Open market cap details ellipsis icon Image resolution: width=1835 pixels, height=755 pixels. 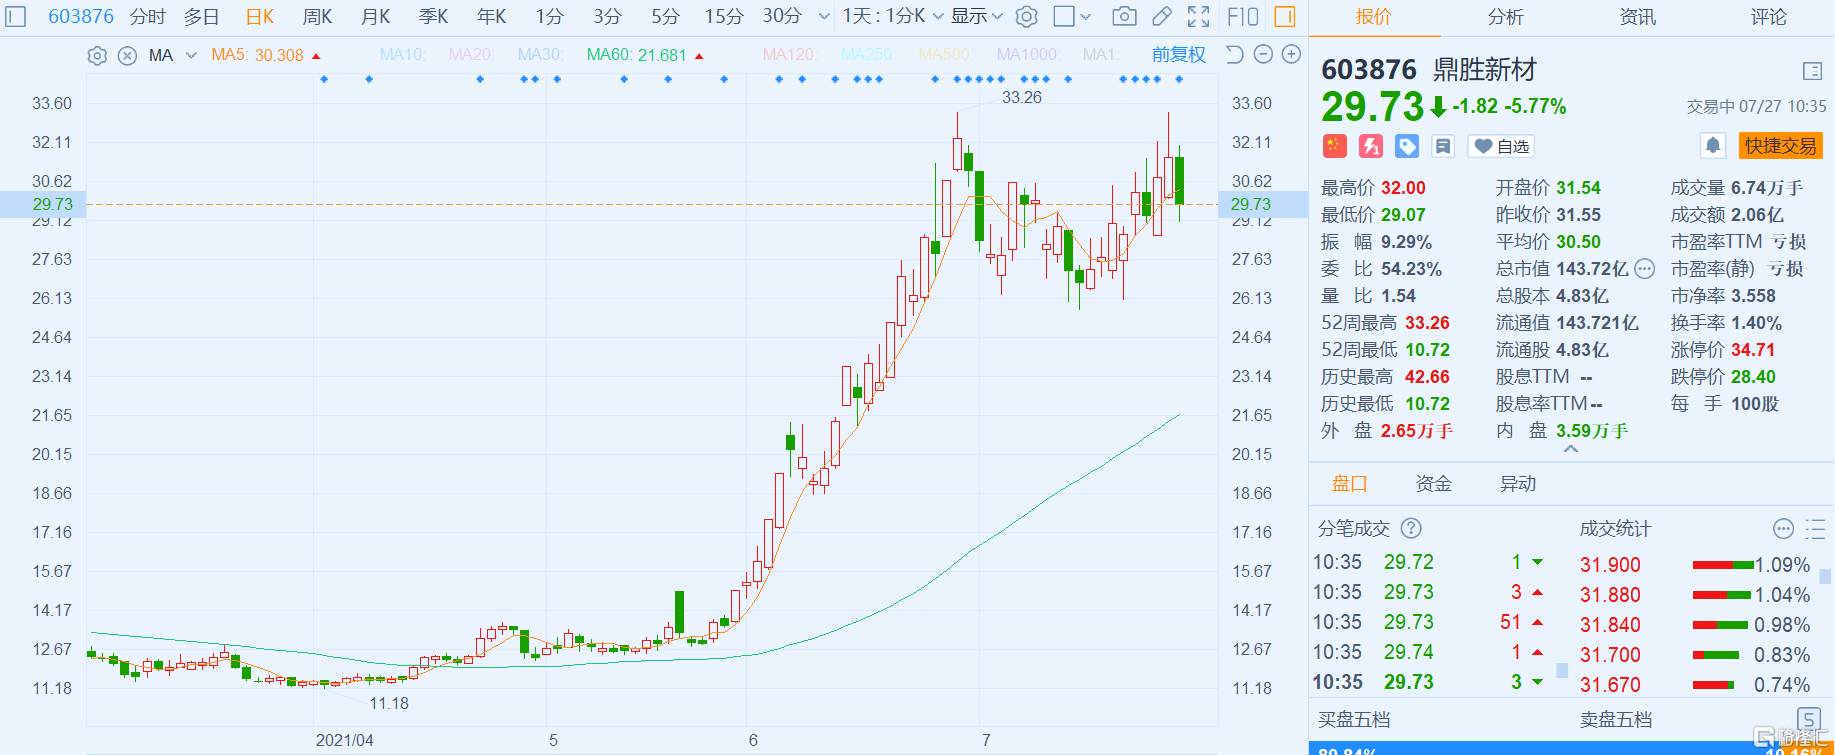1645,269
